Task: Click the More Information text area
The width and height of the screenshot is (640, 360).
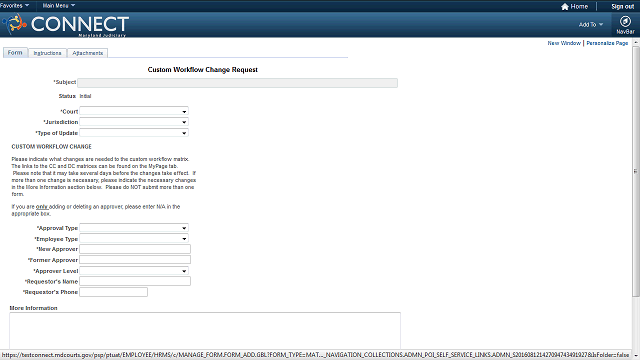Action: (205, 331)
